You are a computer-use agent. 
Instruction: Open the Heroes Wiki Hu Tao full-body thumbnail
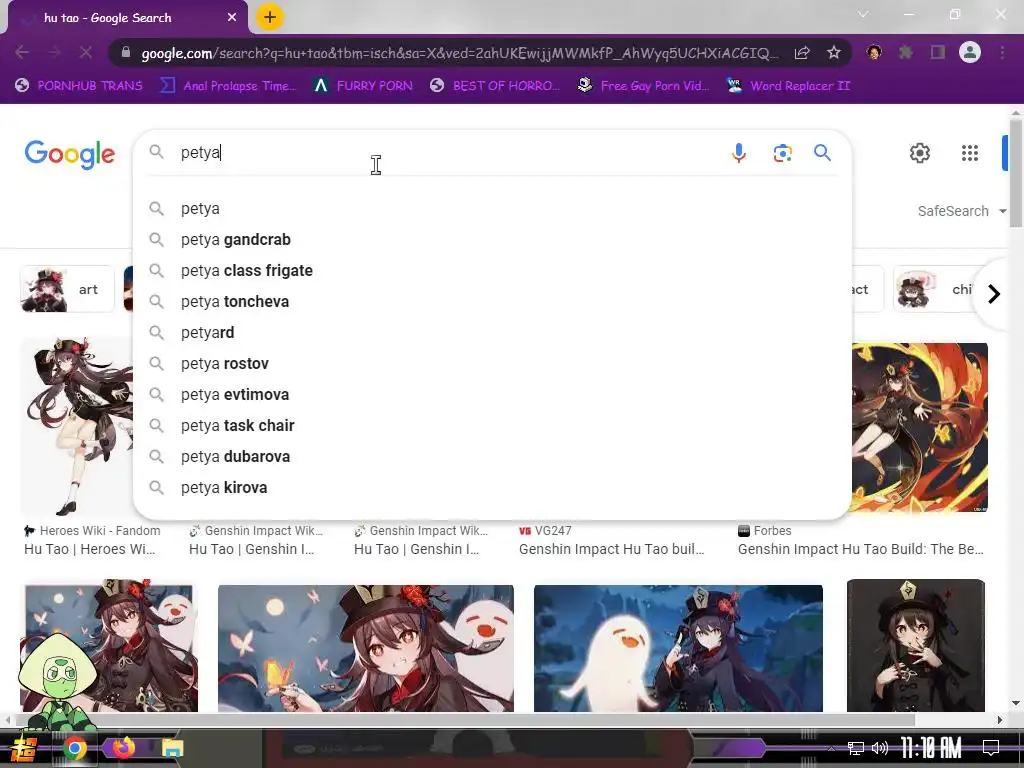[77, 426]
